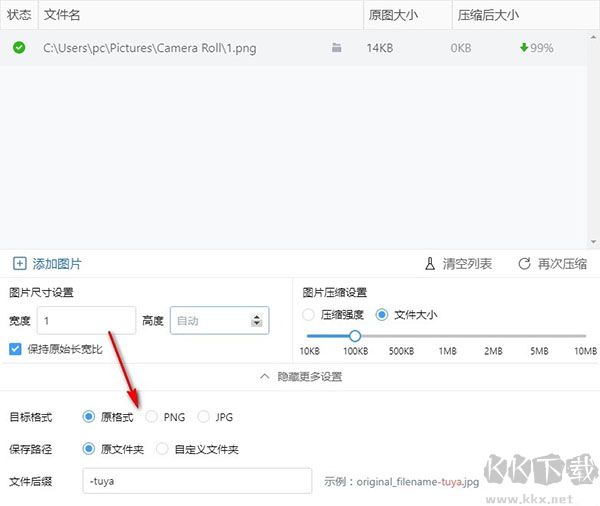Click the 99% reduction value

point(541,48)
